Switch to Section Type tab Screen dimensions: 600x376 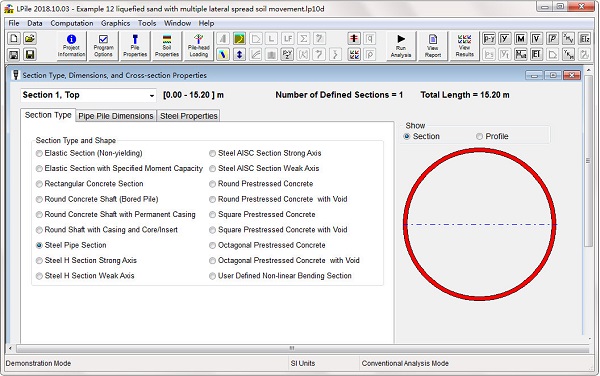pyautogui.click(x=48, y=115)
